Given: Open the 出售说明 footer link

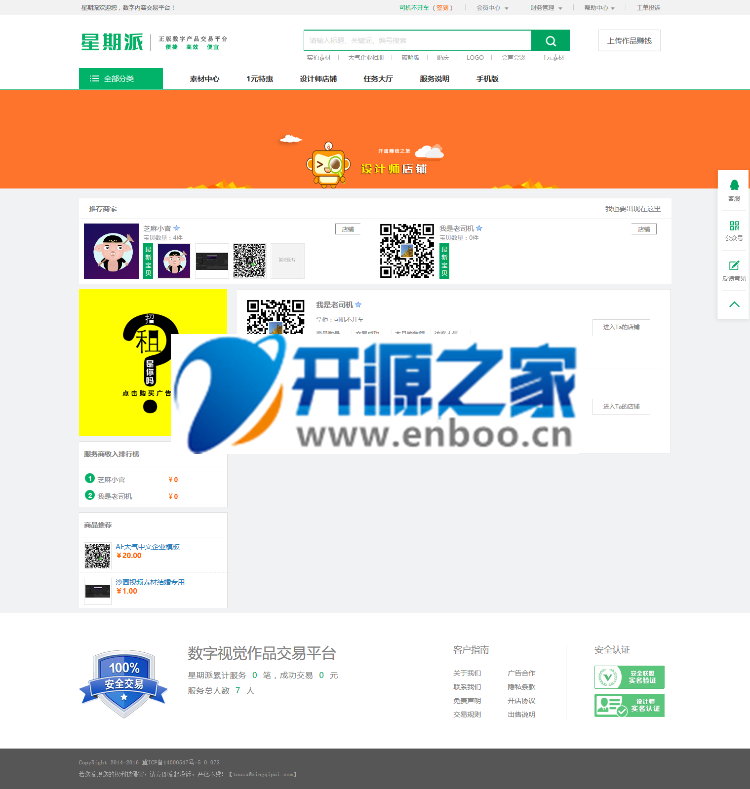Looking at the screenshot, I should coord(521,715).
